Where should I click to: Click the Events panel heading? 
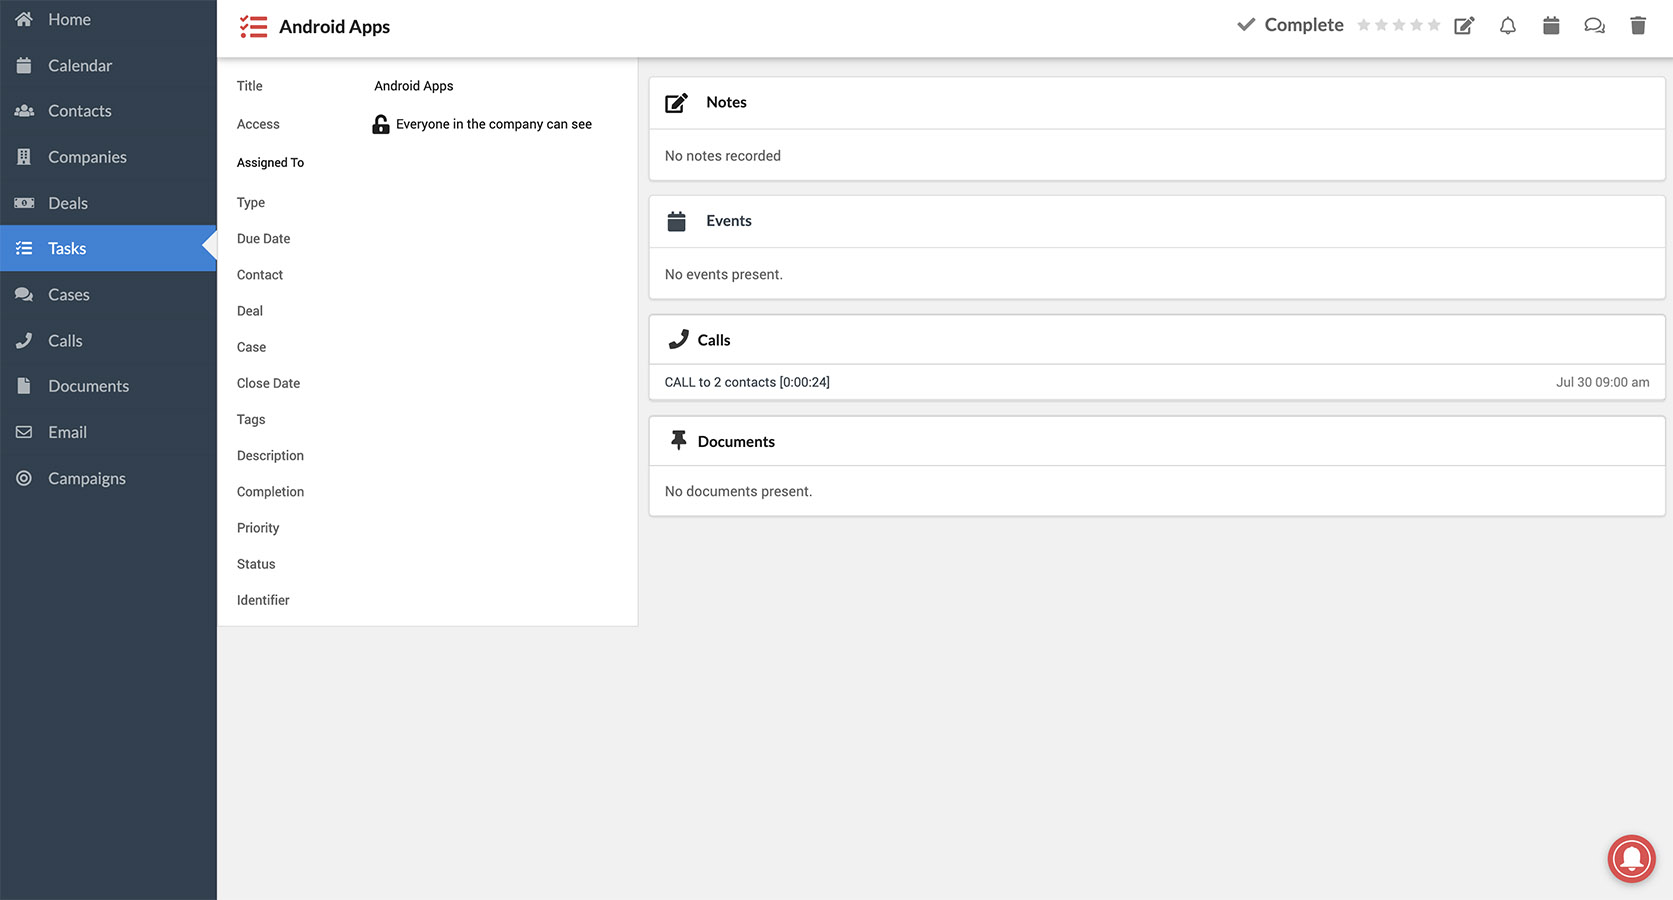(x=729, y=221)
